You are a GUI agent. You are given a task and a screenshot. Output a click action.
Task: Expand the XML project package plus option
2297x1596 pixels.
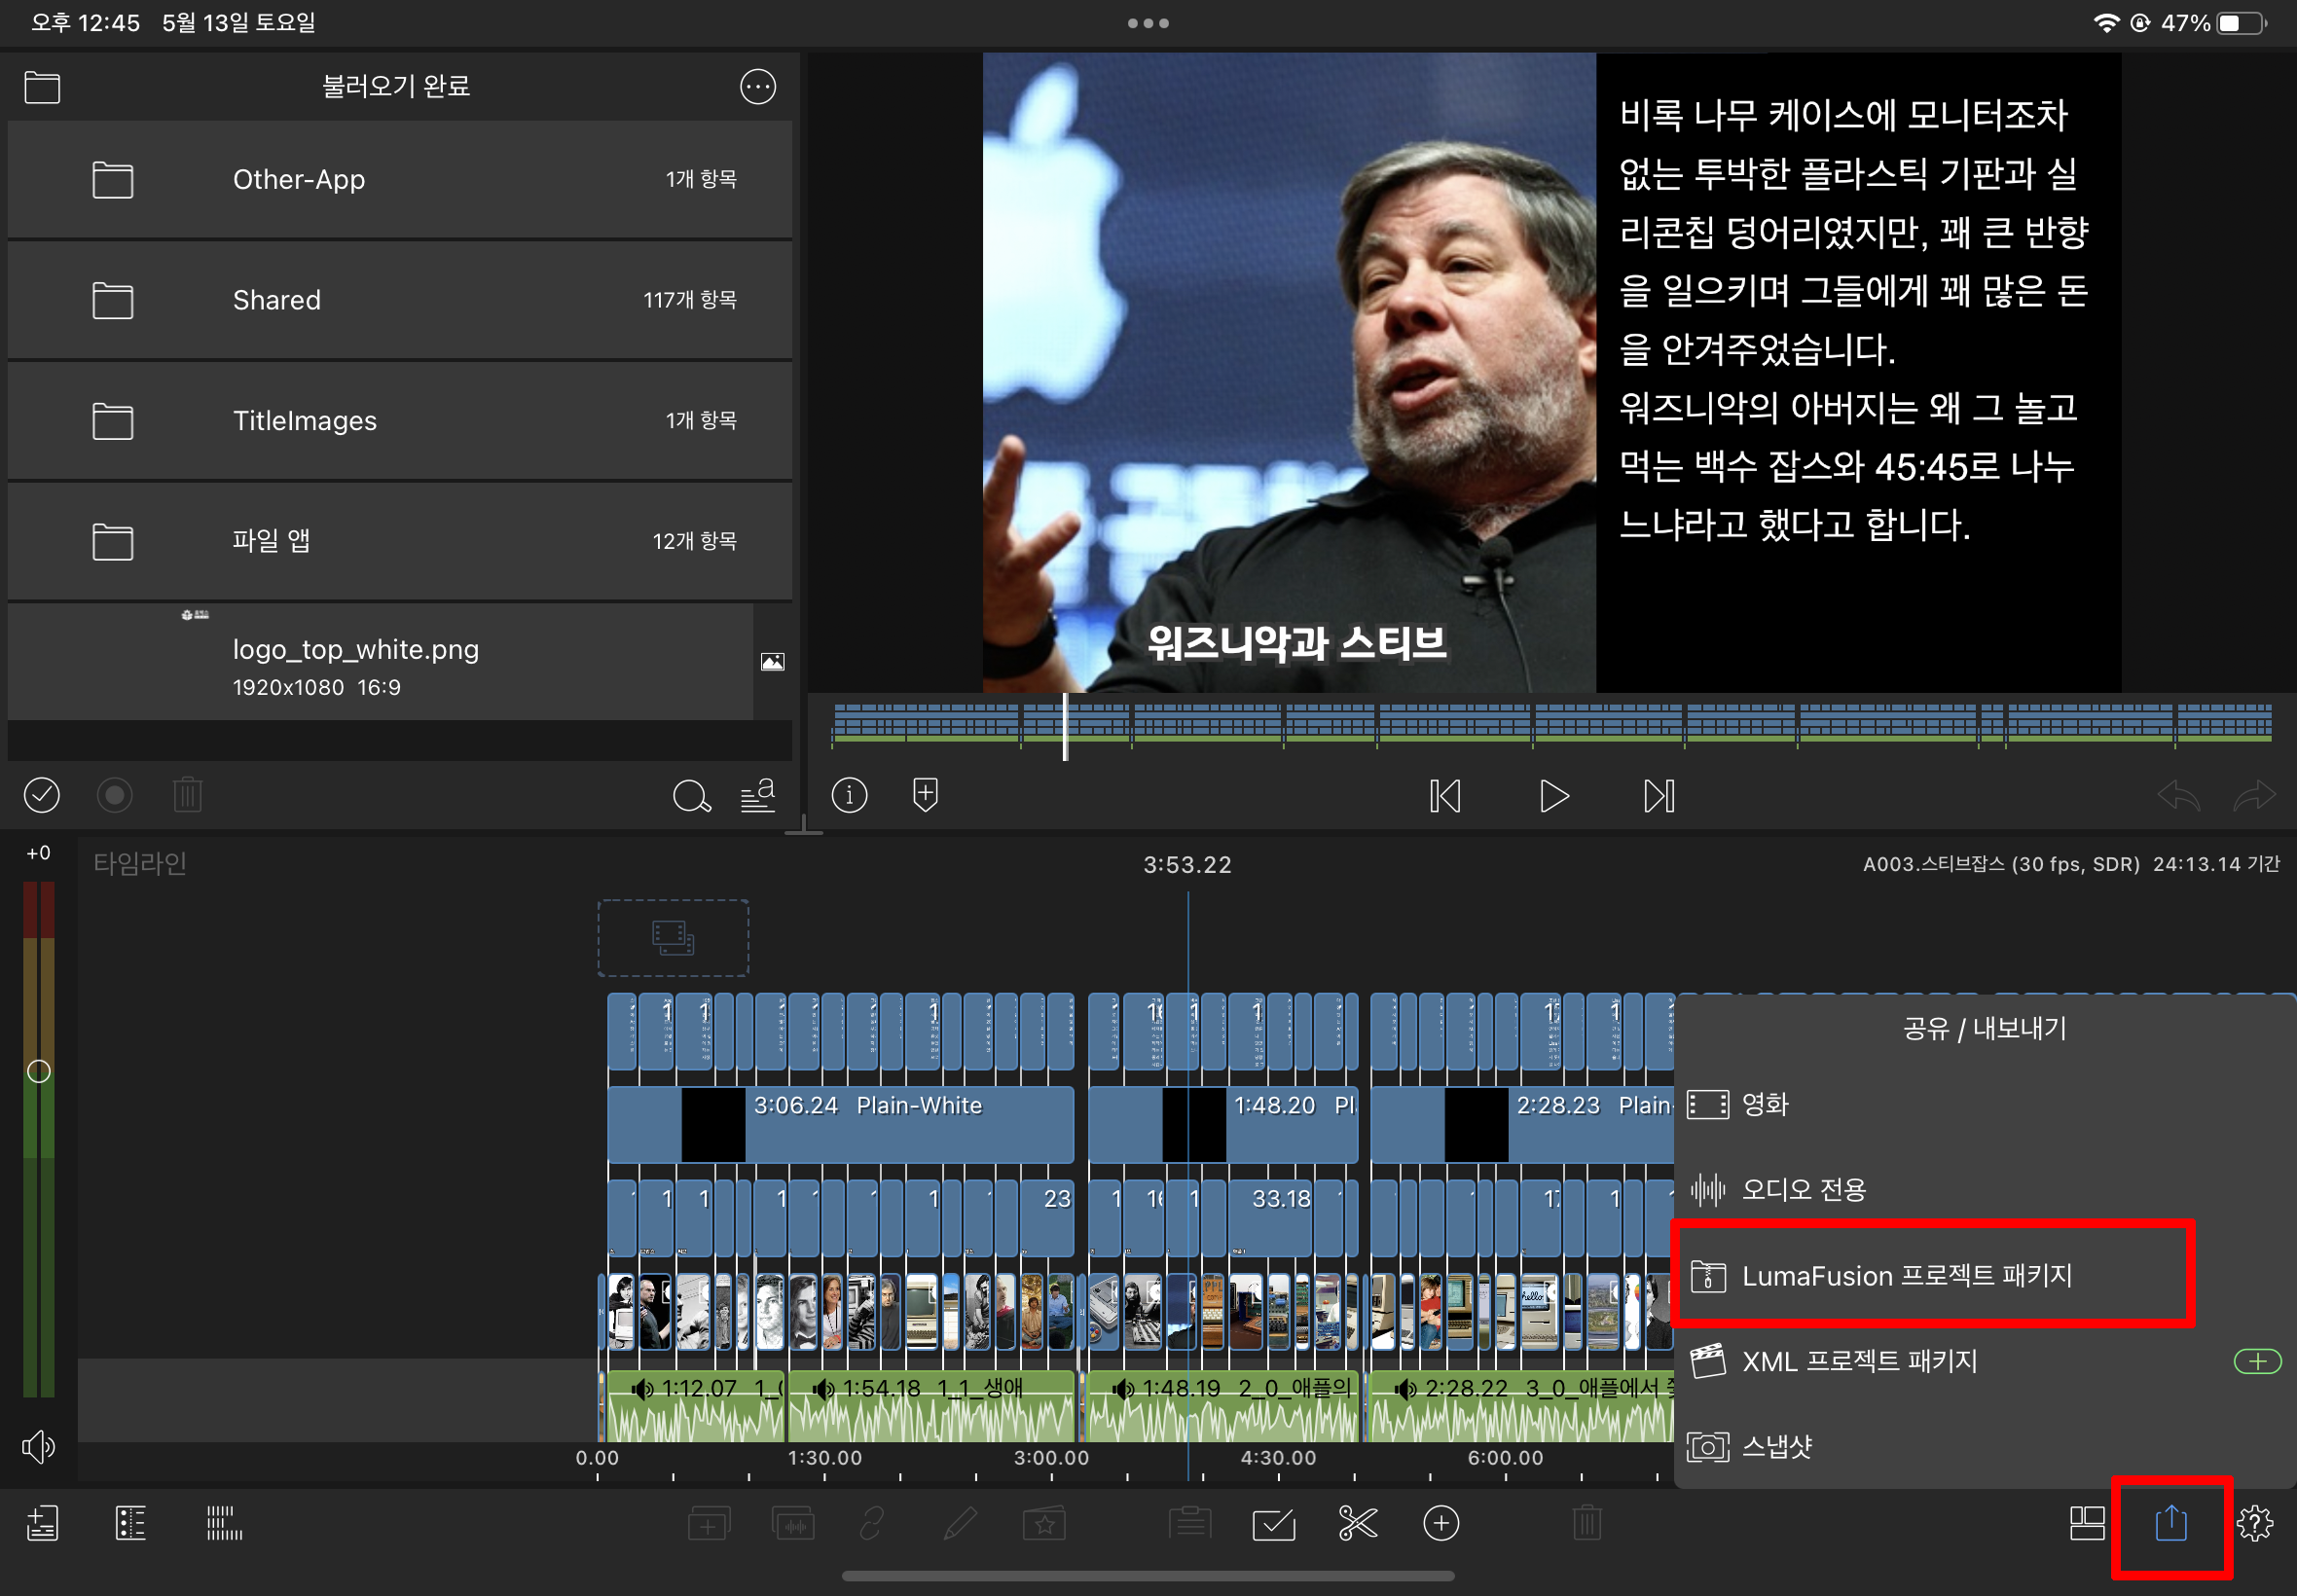[x=2256, y=1361]
